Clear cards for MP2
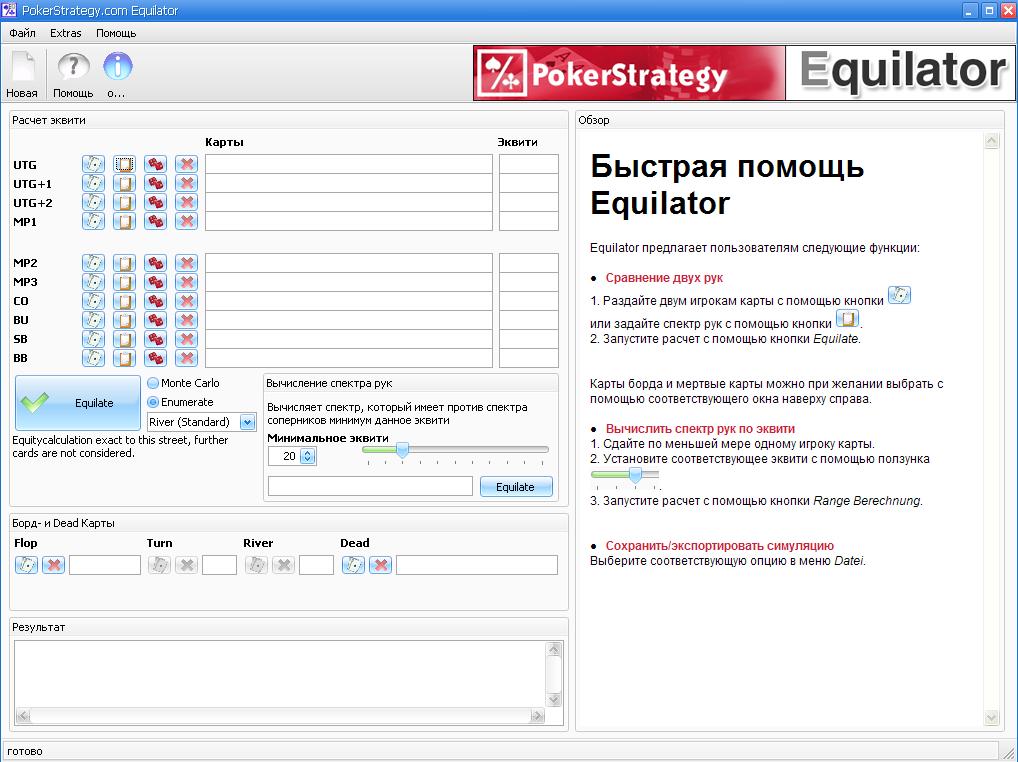The height and width of the screenshot is (762, 1018). click(x=186, y=263)
